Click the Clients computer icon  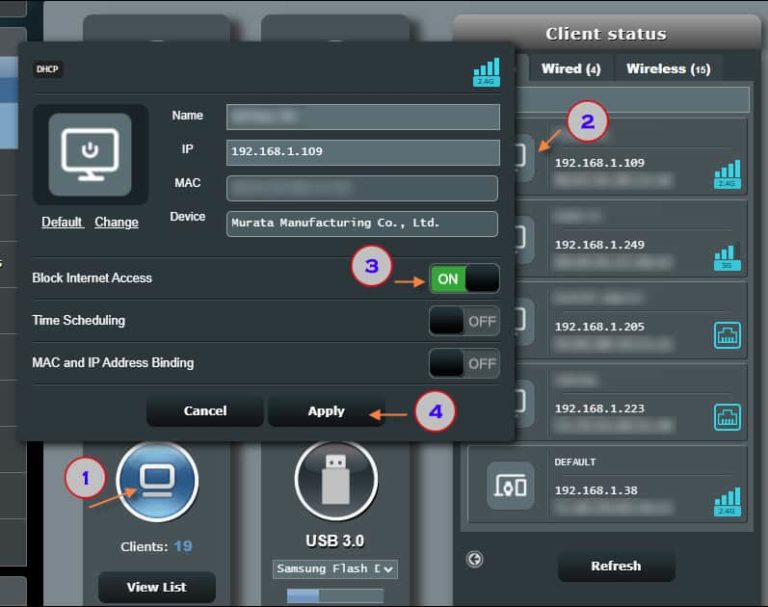pyautogui.click(x=157, y=481)
